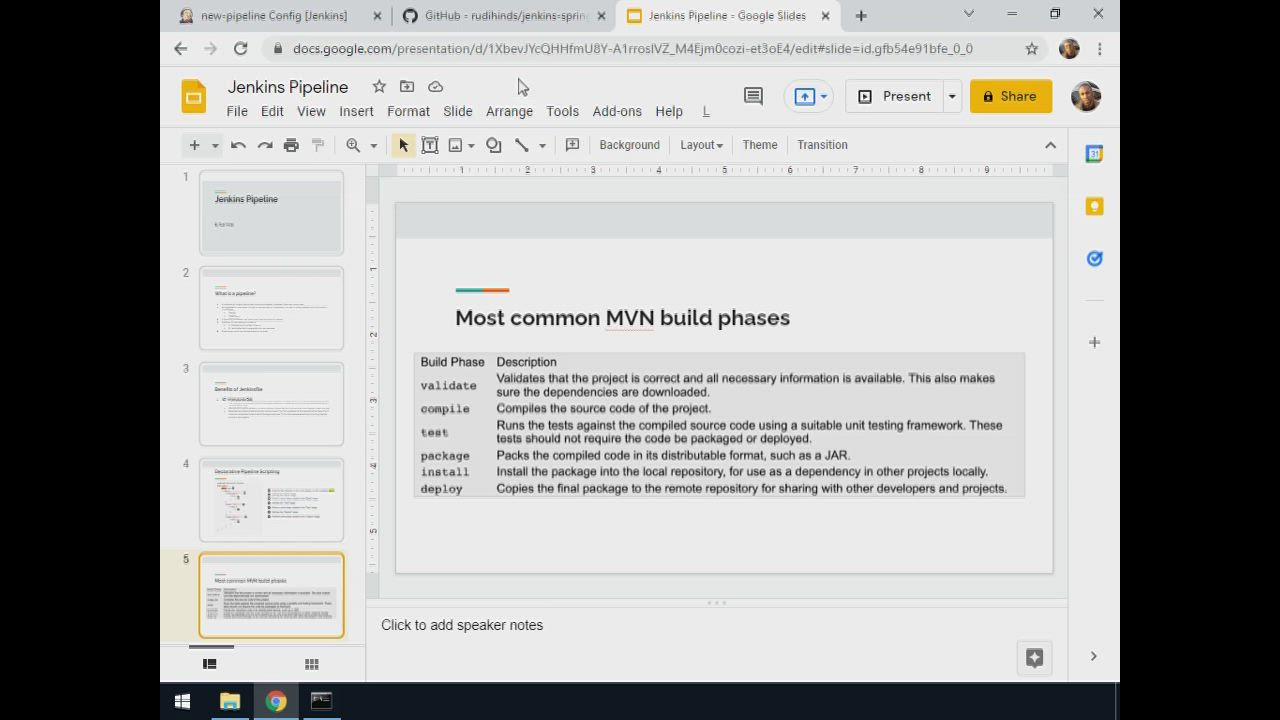Click the yellow Share button
This screenshot has height=720, width=1280.
click(x=1010, y=96)
